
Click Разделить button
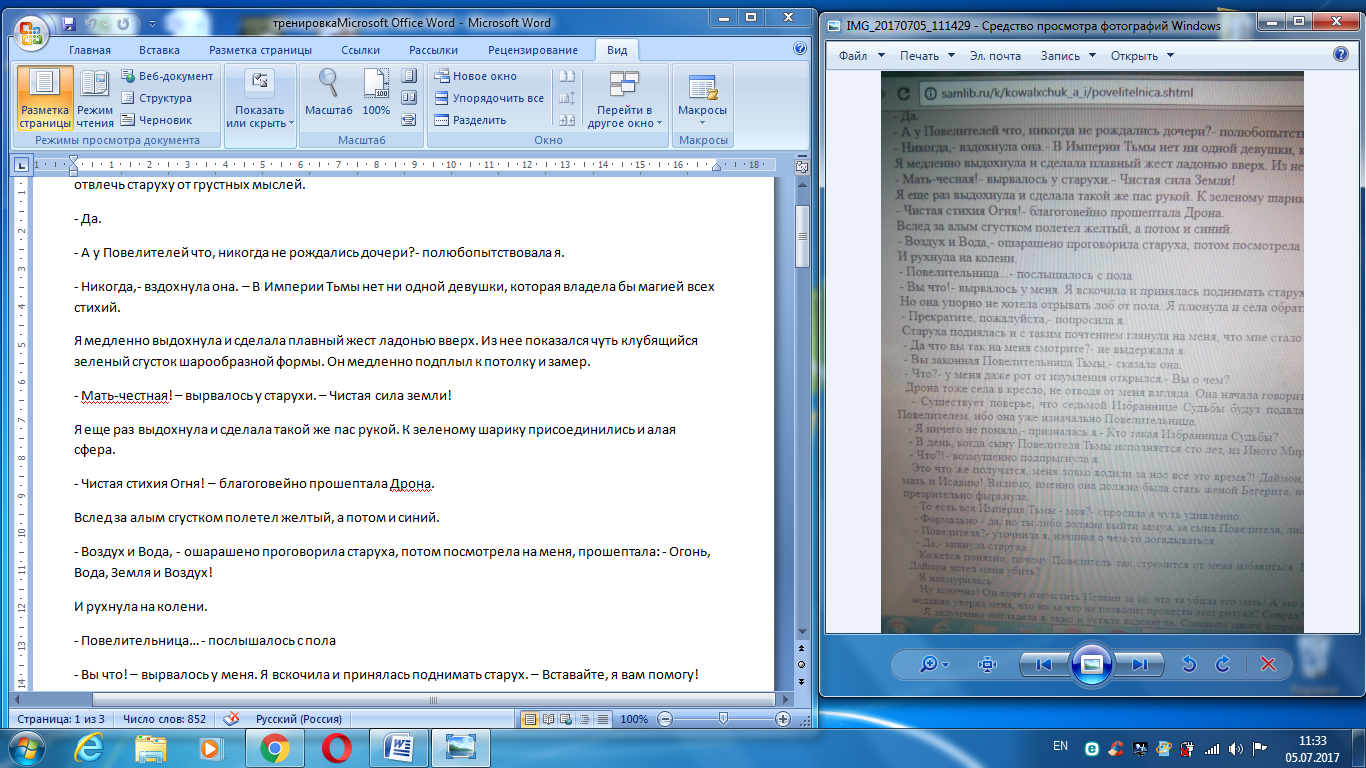[470, 120]
